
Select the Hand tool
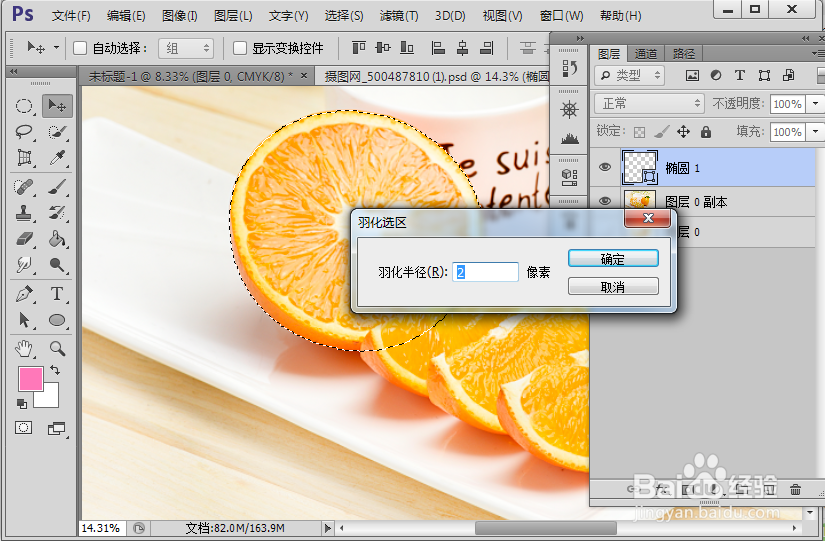24,348
